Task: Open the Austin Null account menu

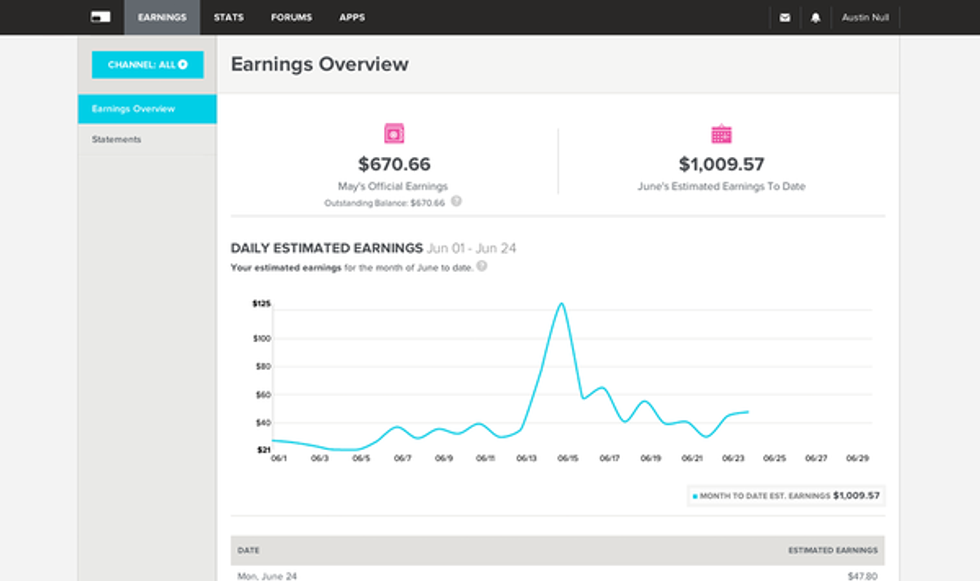Action: coord(861,18)
